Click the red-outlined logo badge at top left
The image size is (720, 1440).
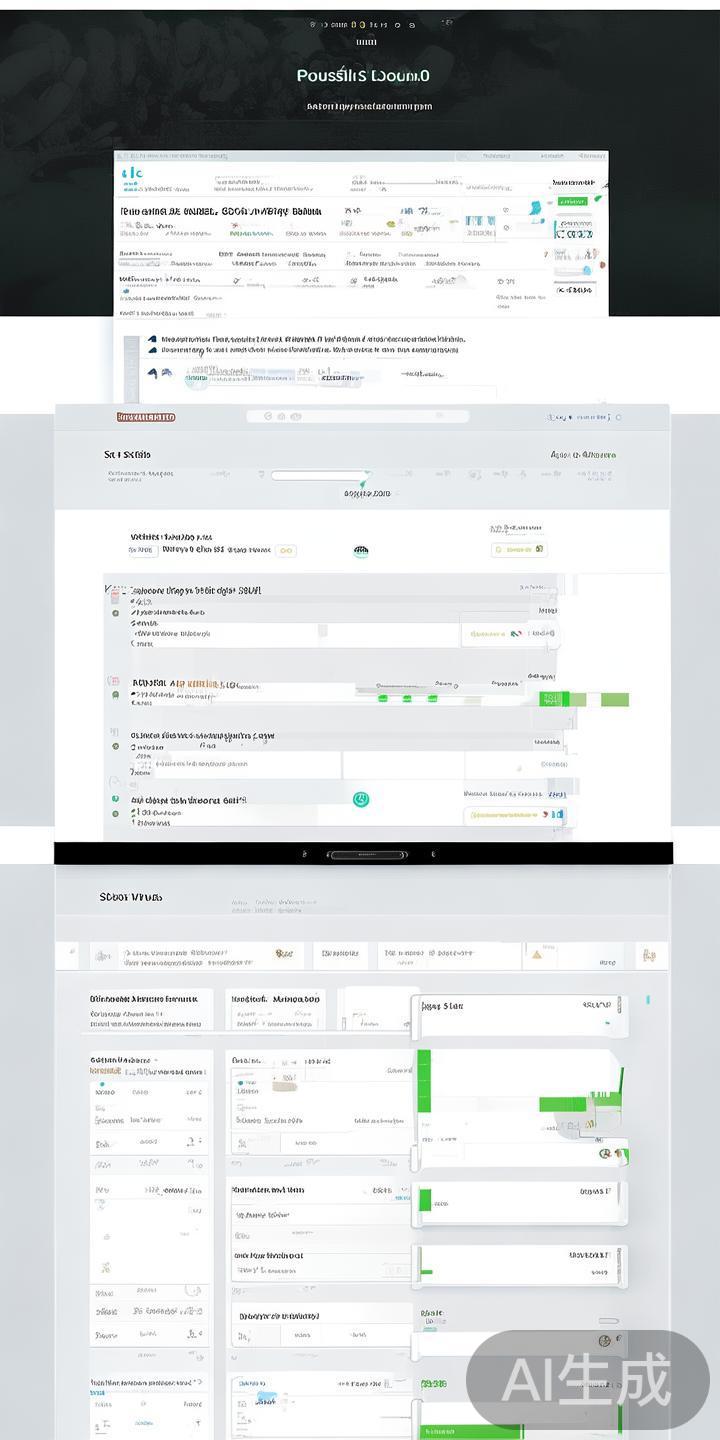point(146,417)
